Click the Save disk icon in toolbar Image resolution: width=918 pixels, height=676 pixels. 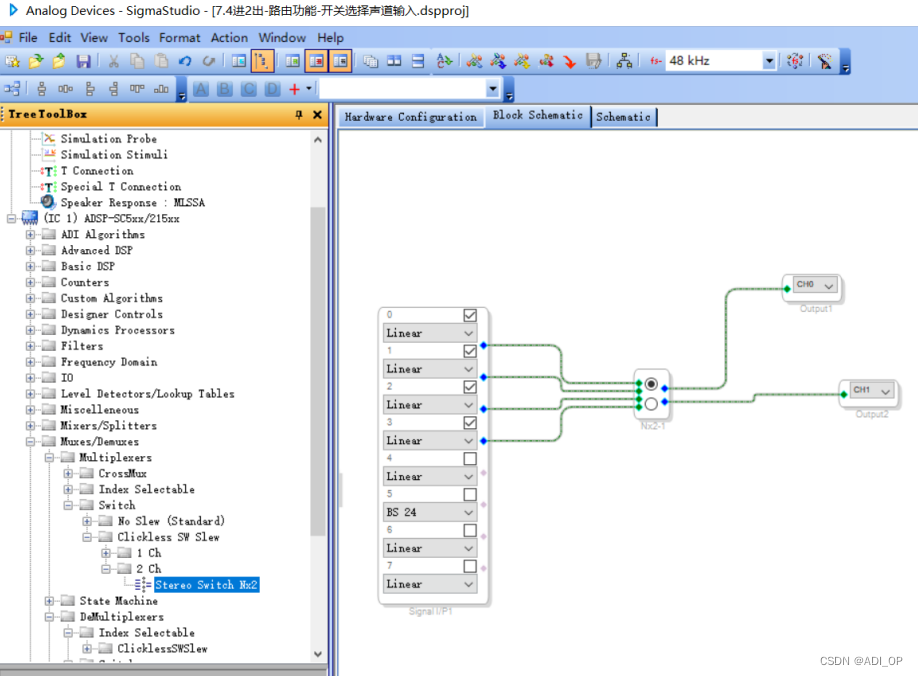(83, 61)
